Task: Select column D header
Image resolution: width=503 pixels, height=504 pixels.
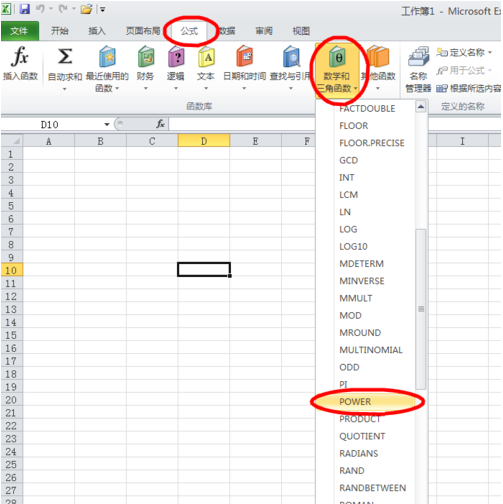Action: (204, 141)
